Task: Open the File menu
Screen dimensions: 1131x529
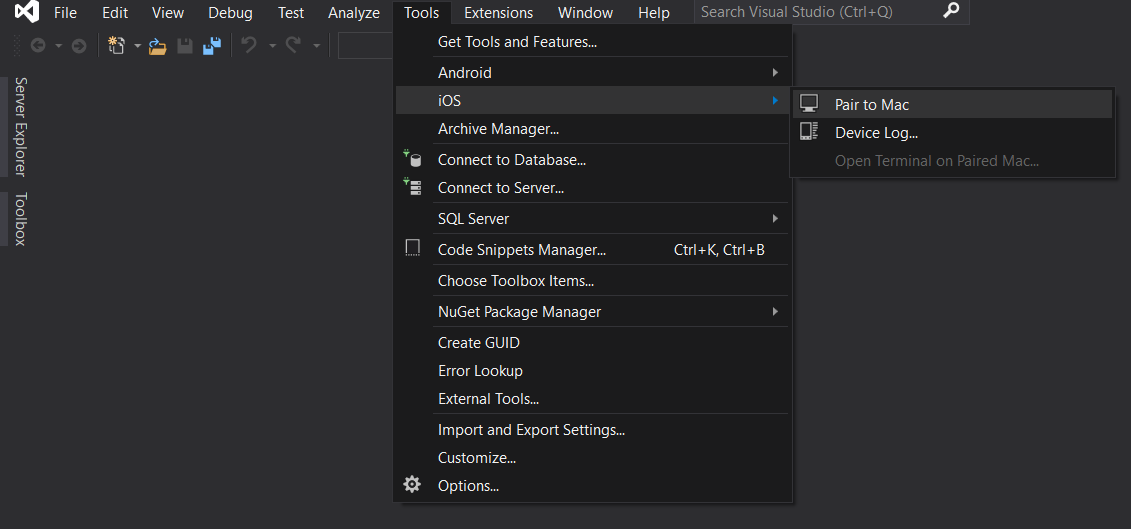Action: click(65, 13)
